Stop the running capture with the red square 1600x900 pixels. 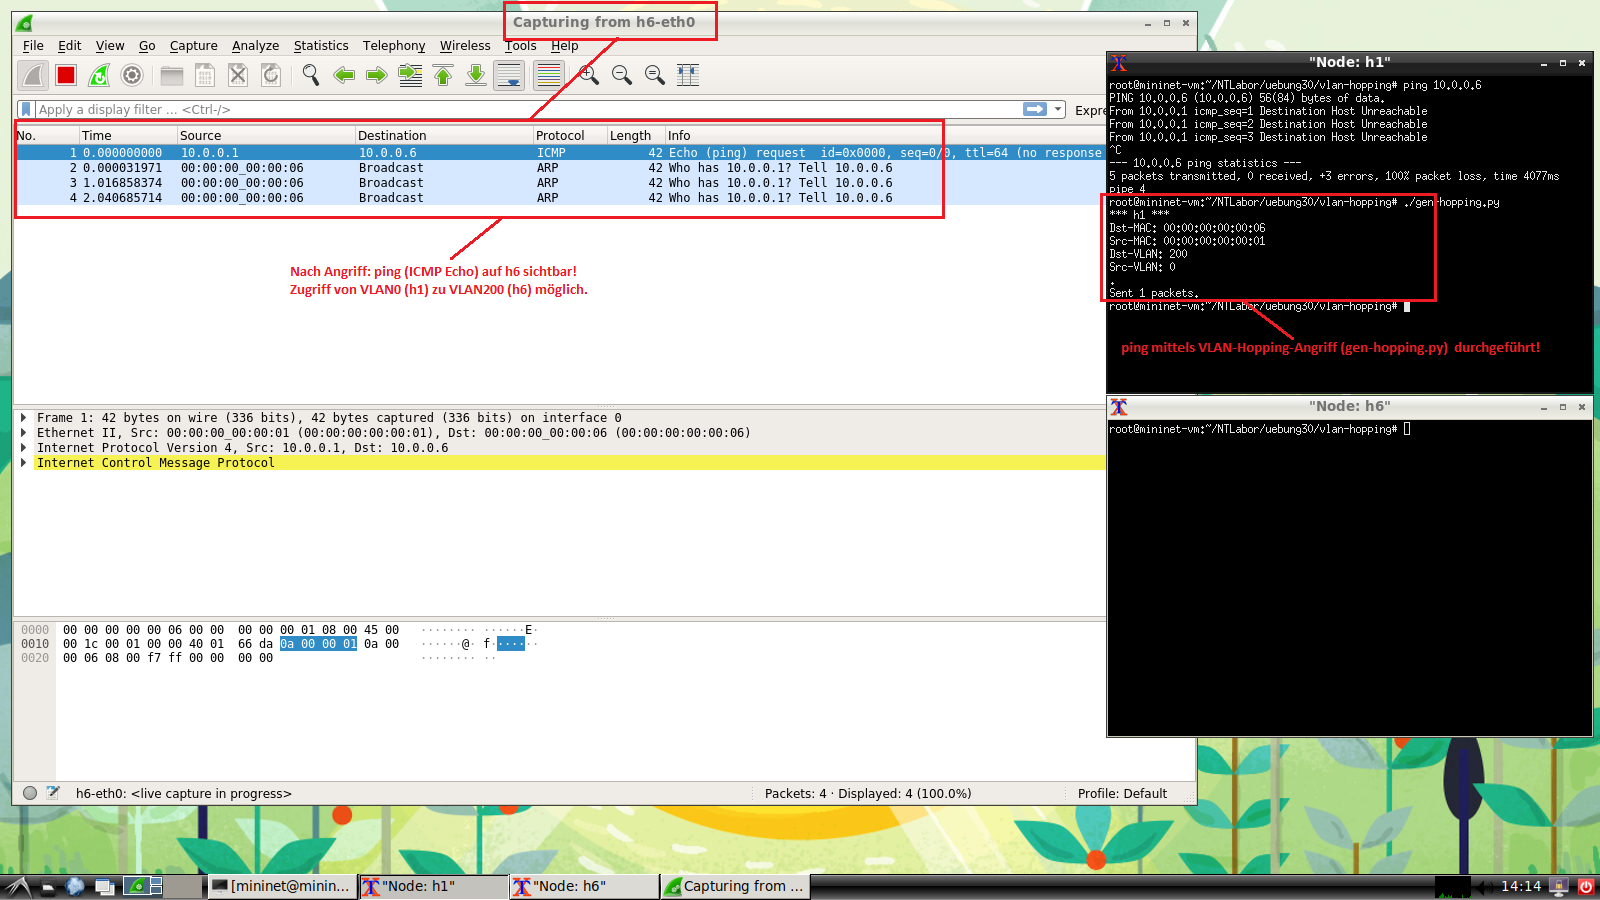coord(66,75)
